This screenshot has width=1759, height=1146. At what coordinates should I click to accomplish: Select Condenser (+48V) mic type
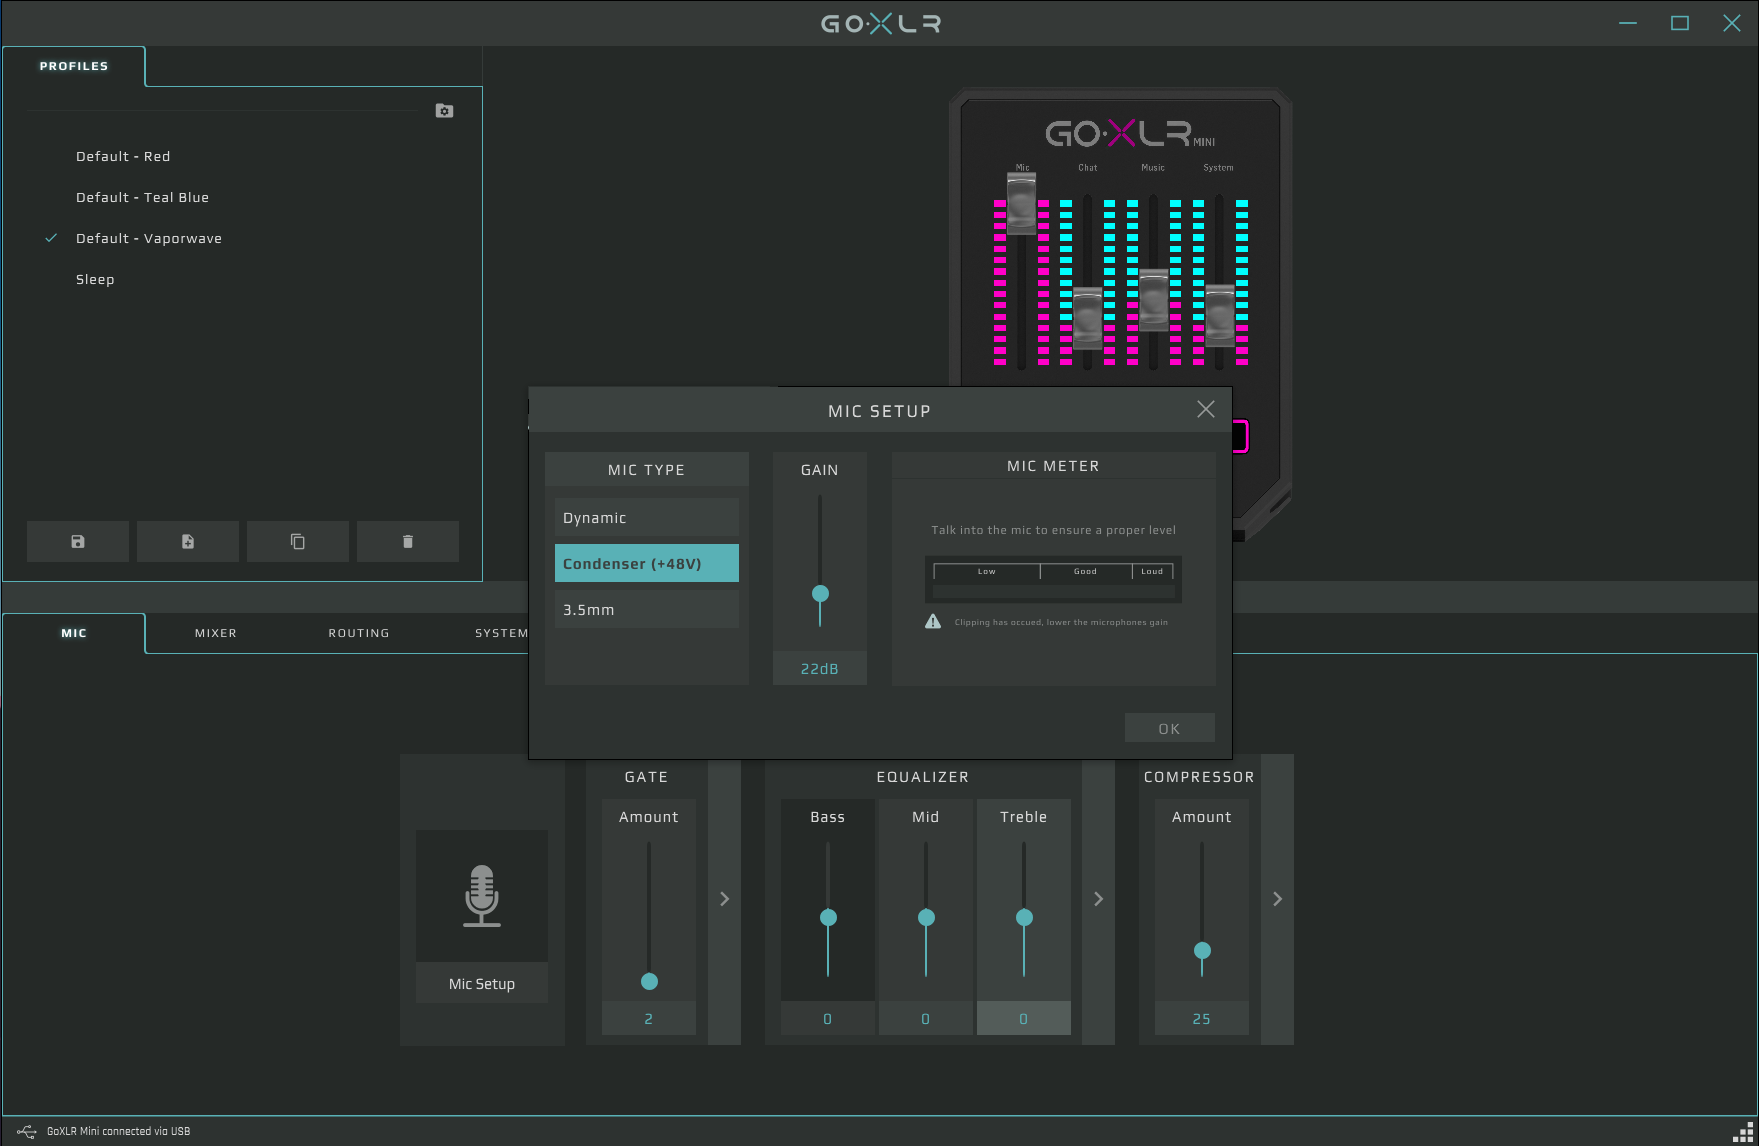pyautogui.click(x=647, y=563)
